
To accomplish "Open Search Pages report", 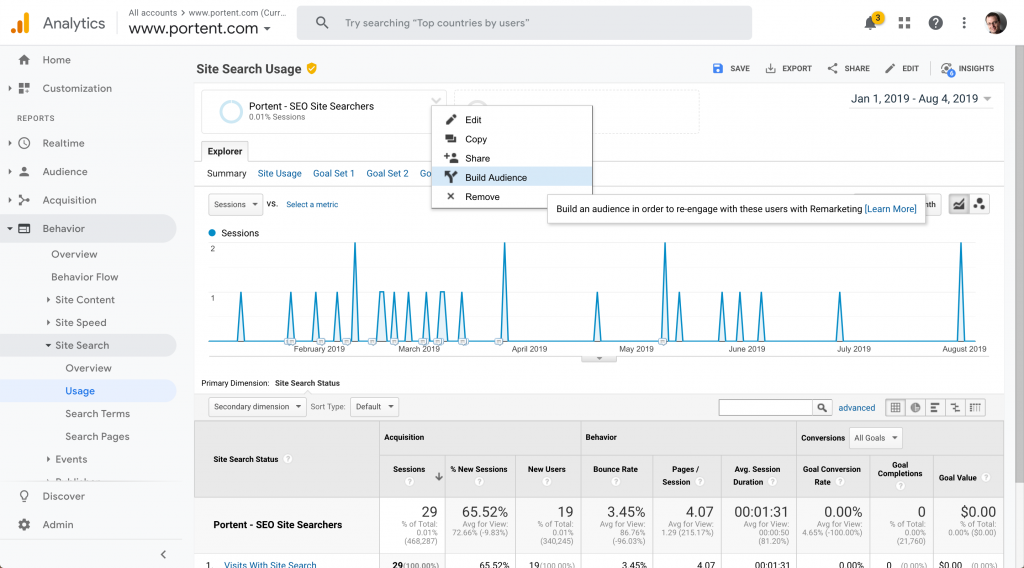I will point(97,437).
